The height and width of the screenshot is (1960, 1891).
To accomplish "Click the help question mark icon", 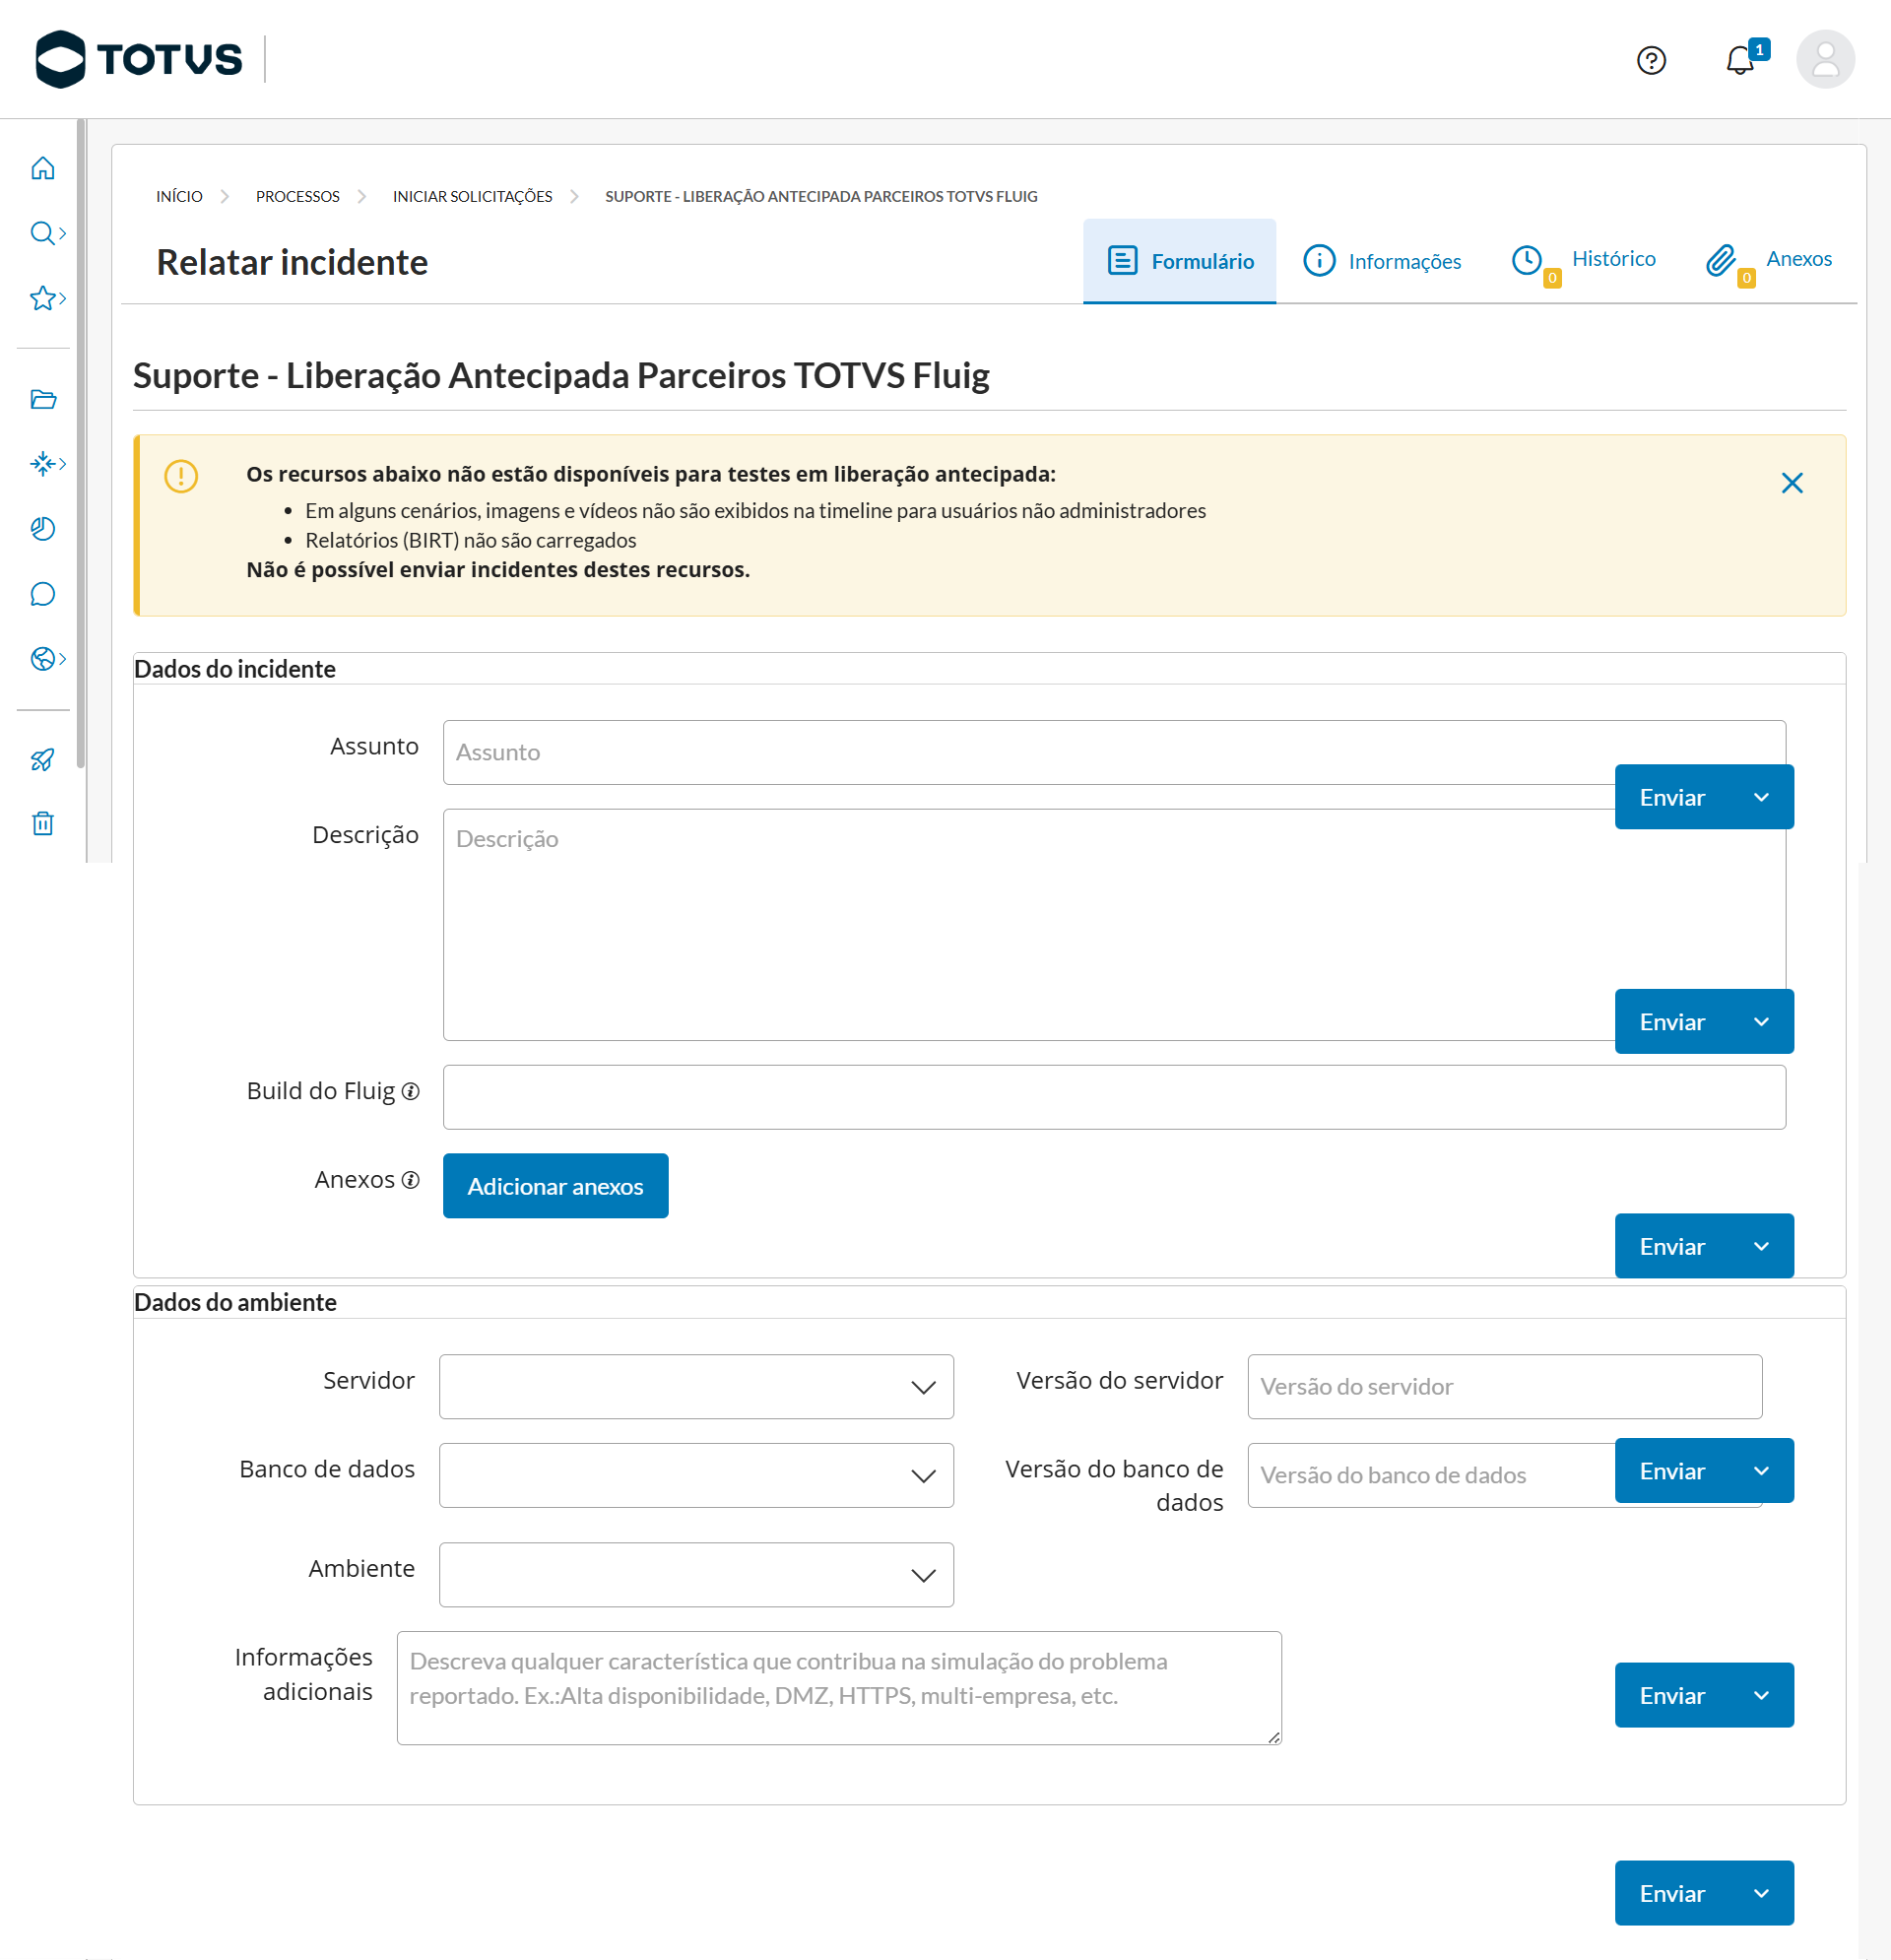I will click(x=1651, y=60).
